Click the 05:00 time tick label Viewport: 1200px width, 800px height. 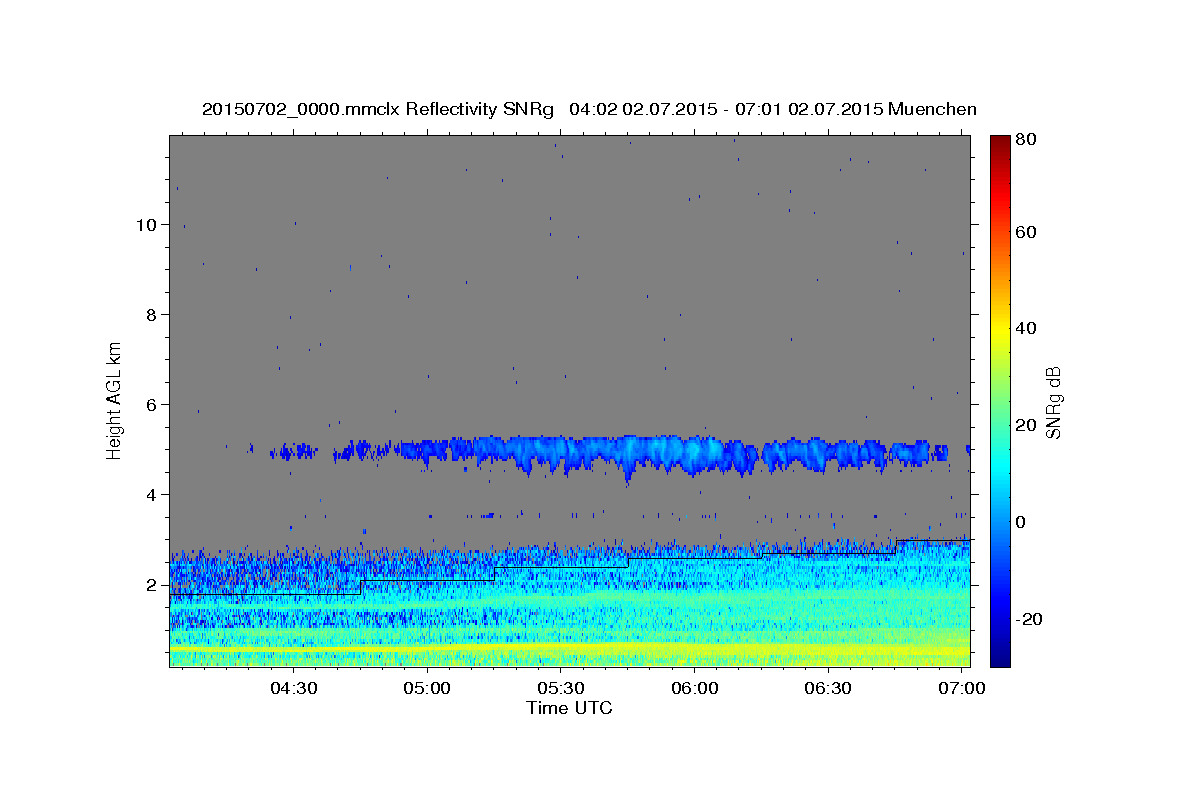[428, 689]
